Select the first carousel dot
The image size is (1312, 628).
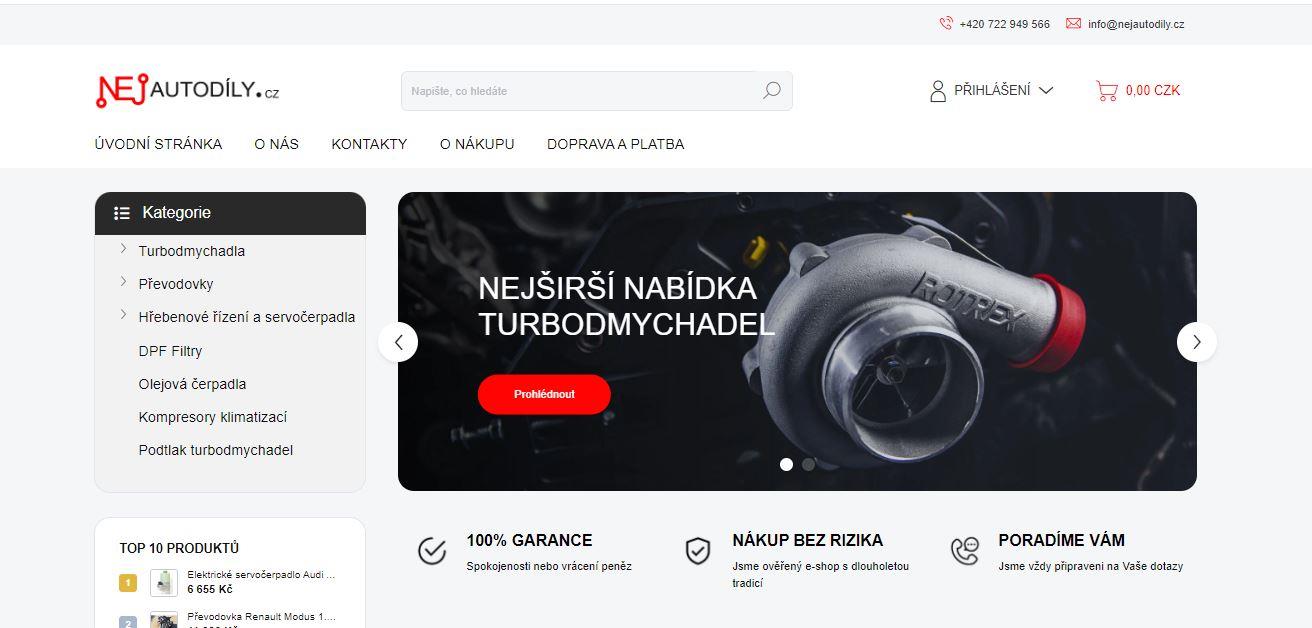click(x=786, y=464)
